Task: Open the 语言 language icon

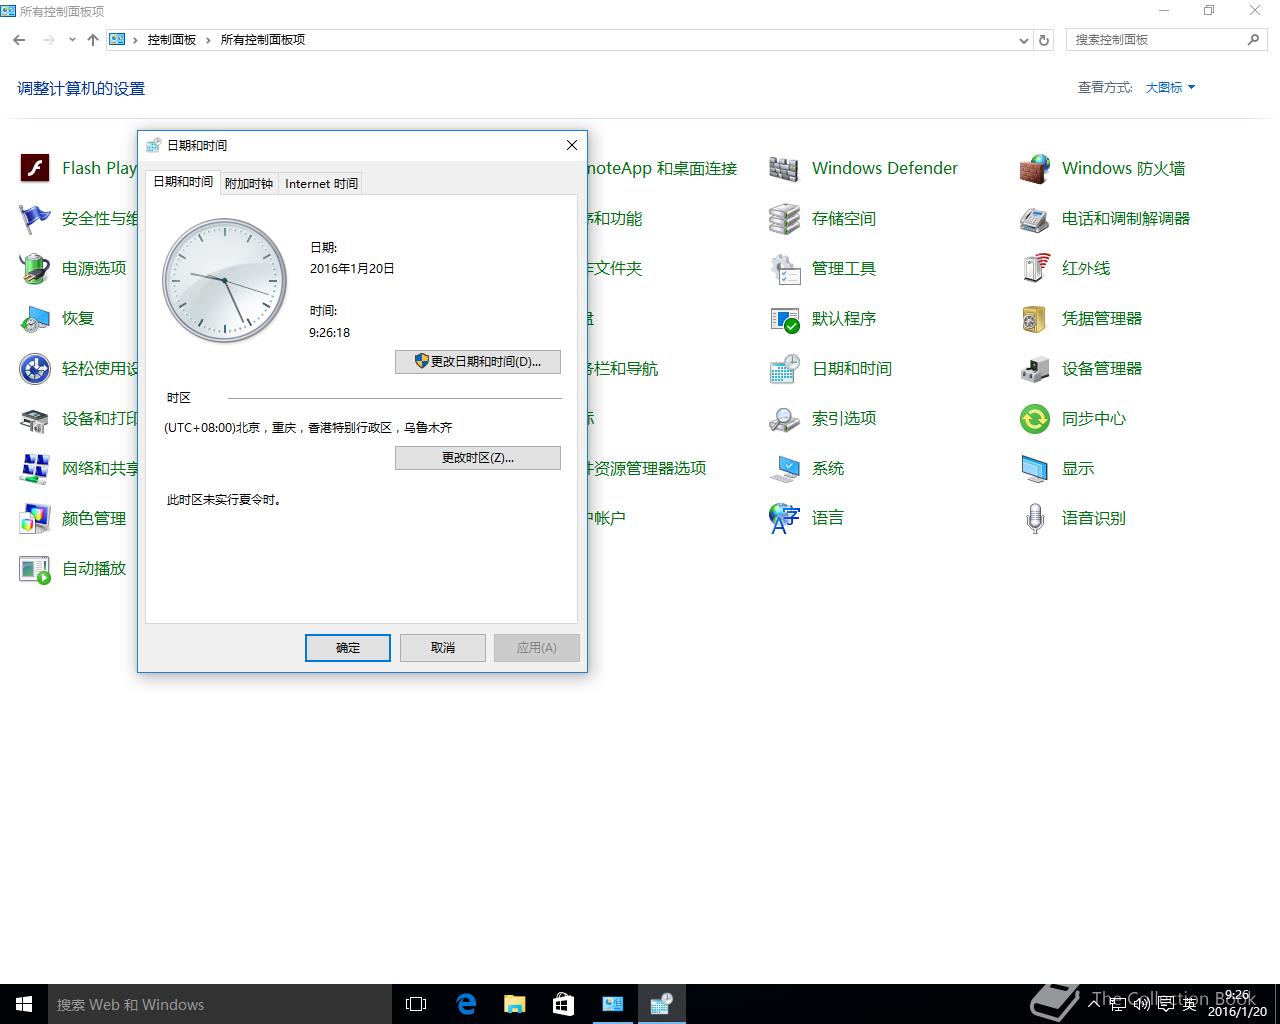Action: (x=785, y=518)
